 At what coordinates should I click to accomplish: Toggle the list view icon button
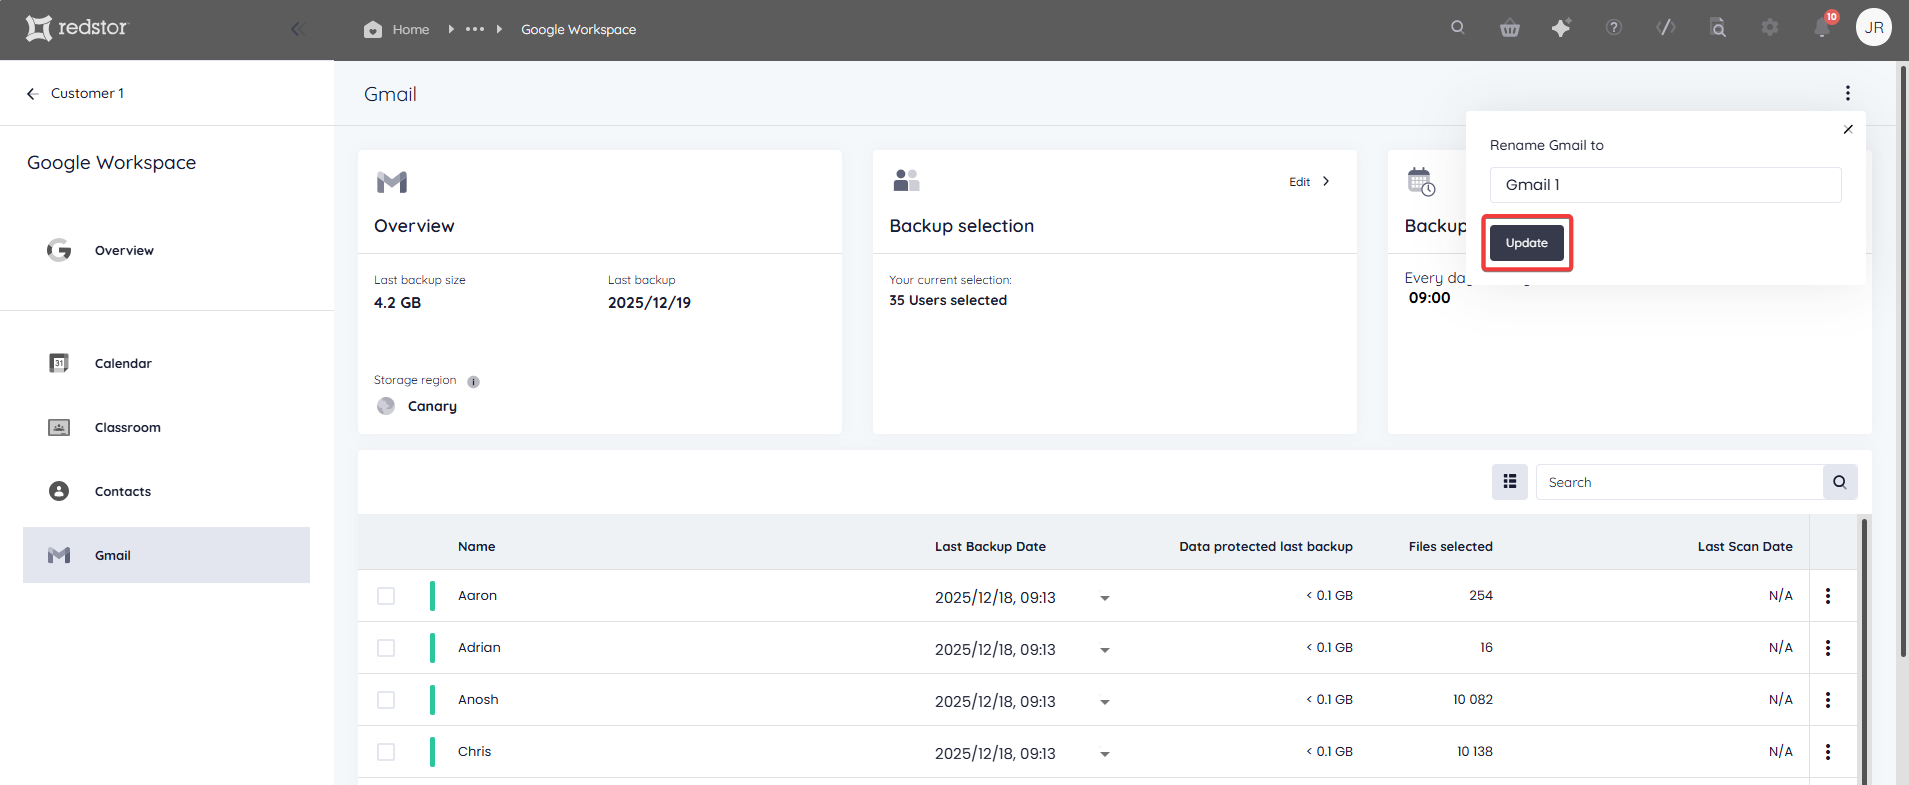click(x=1510, y=482)
